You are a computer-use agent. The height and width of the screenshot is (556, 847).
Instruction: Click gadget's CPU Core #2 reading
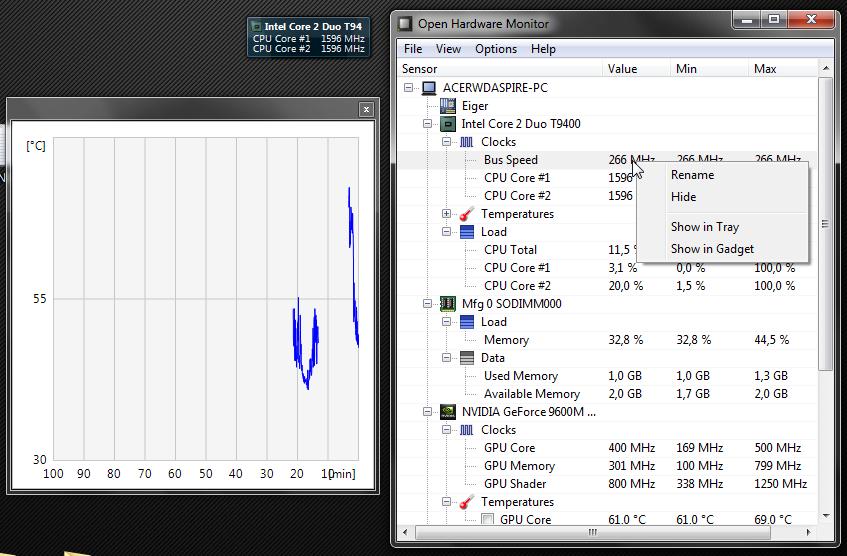[308, 49]
